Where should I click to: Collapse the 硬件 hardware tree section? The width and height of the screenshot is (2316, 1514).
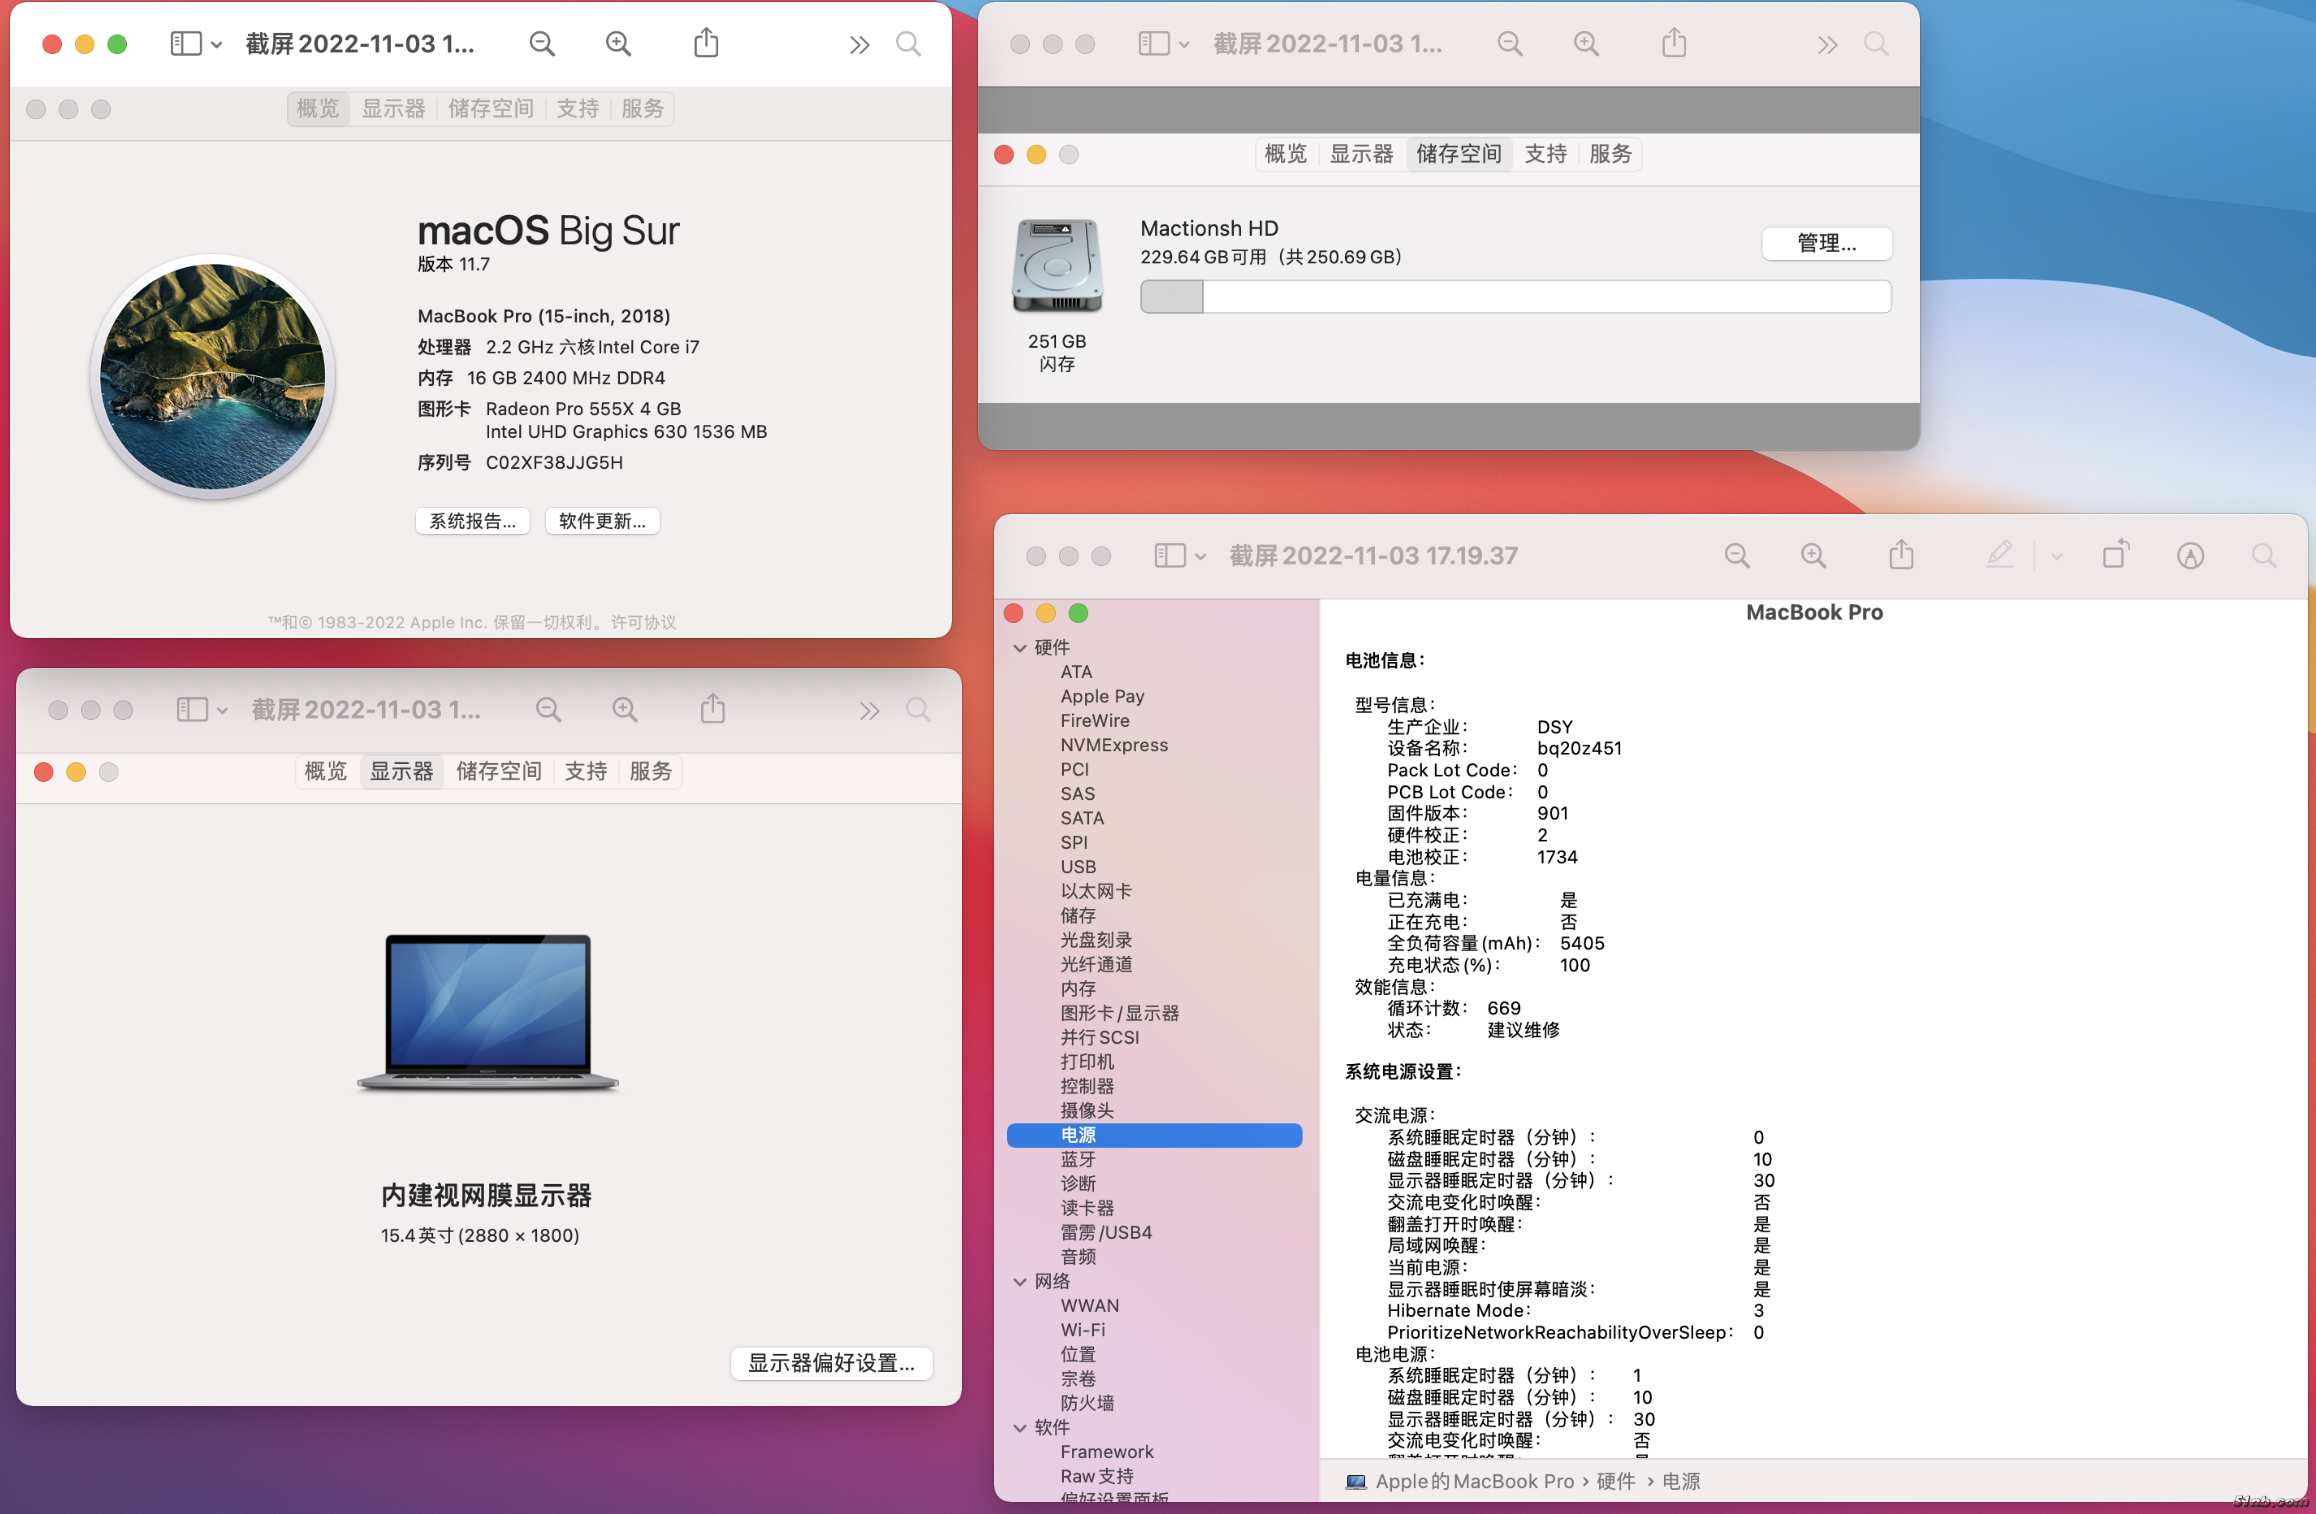coord(1020,648)
